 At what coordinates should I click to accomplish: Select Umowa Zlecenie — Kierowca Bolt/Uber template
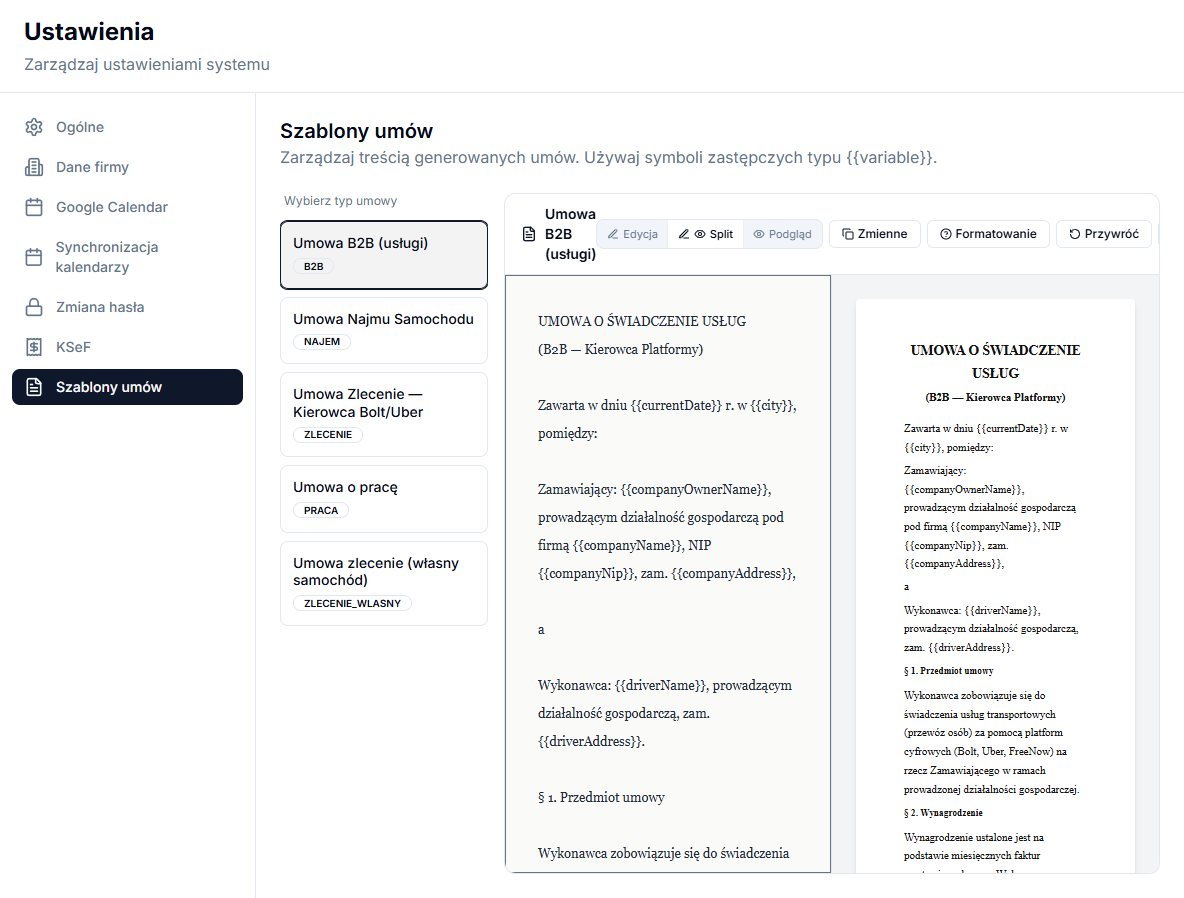pos(384,414)
